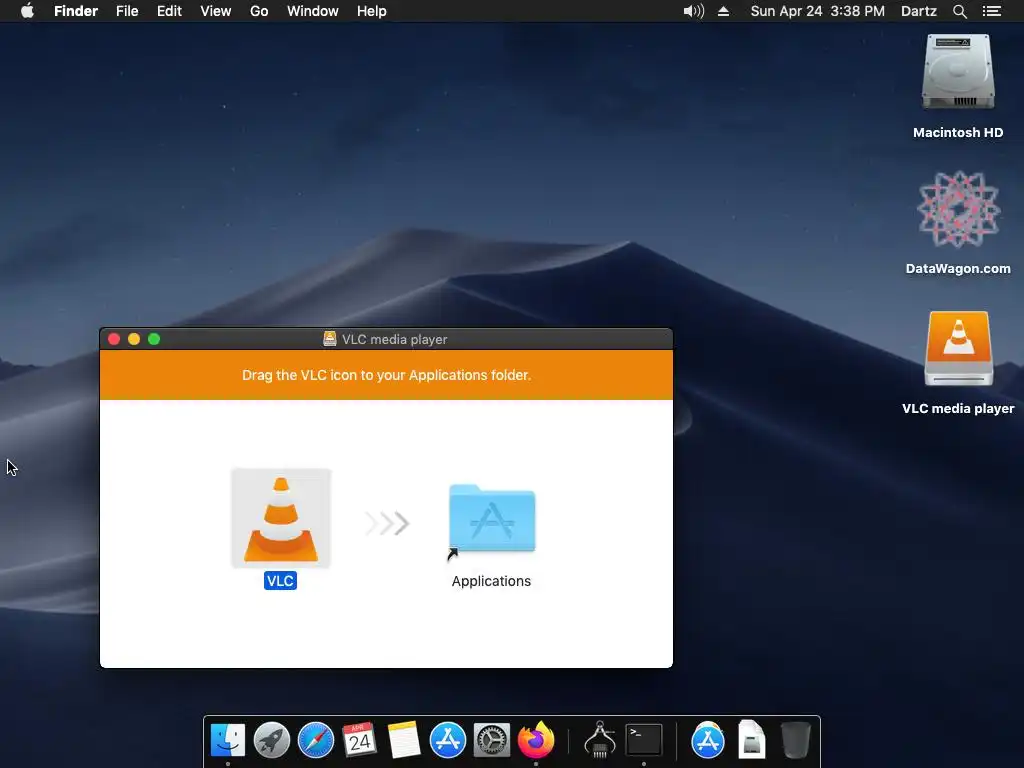The height and width of the screenshot is (768, 1024).
Task: Click the eject icon in menu bar
Action: [724, 11]
